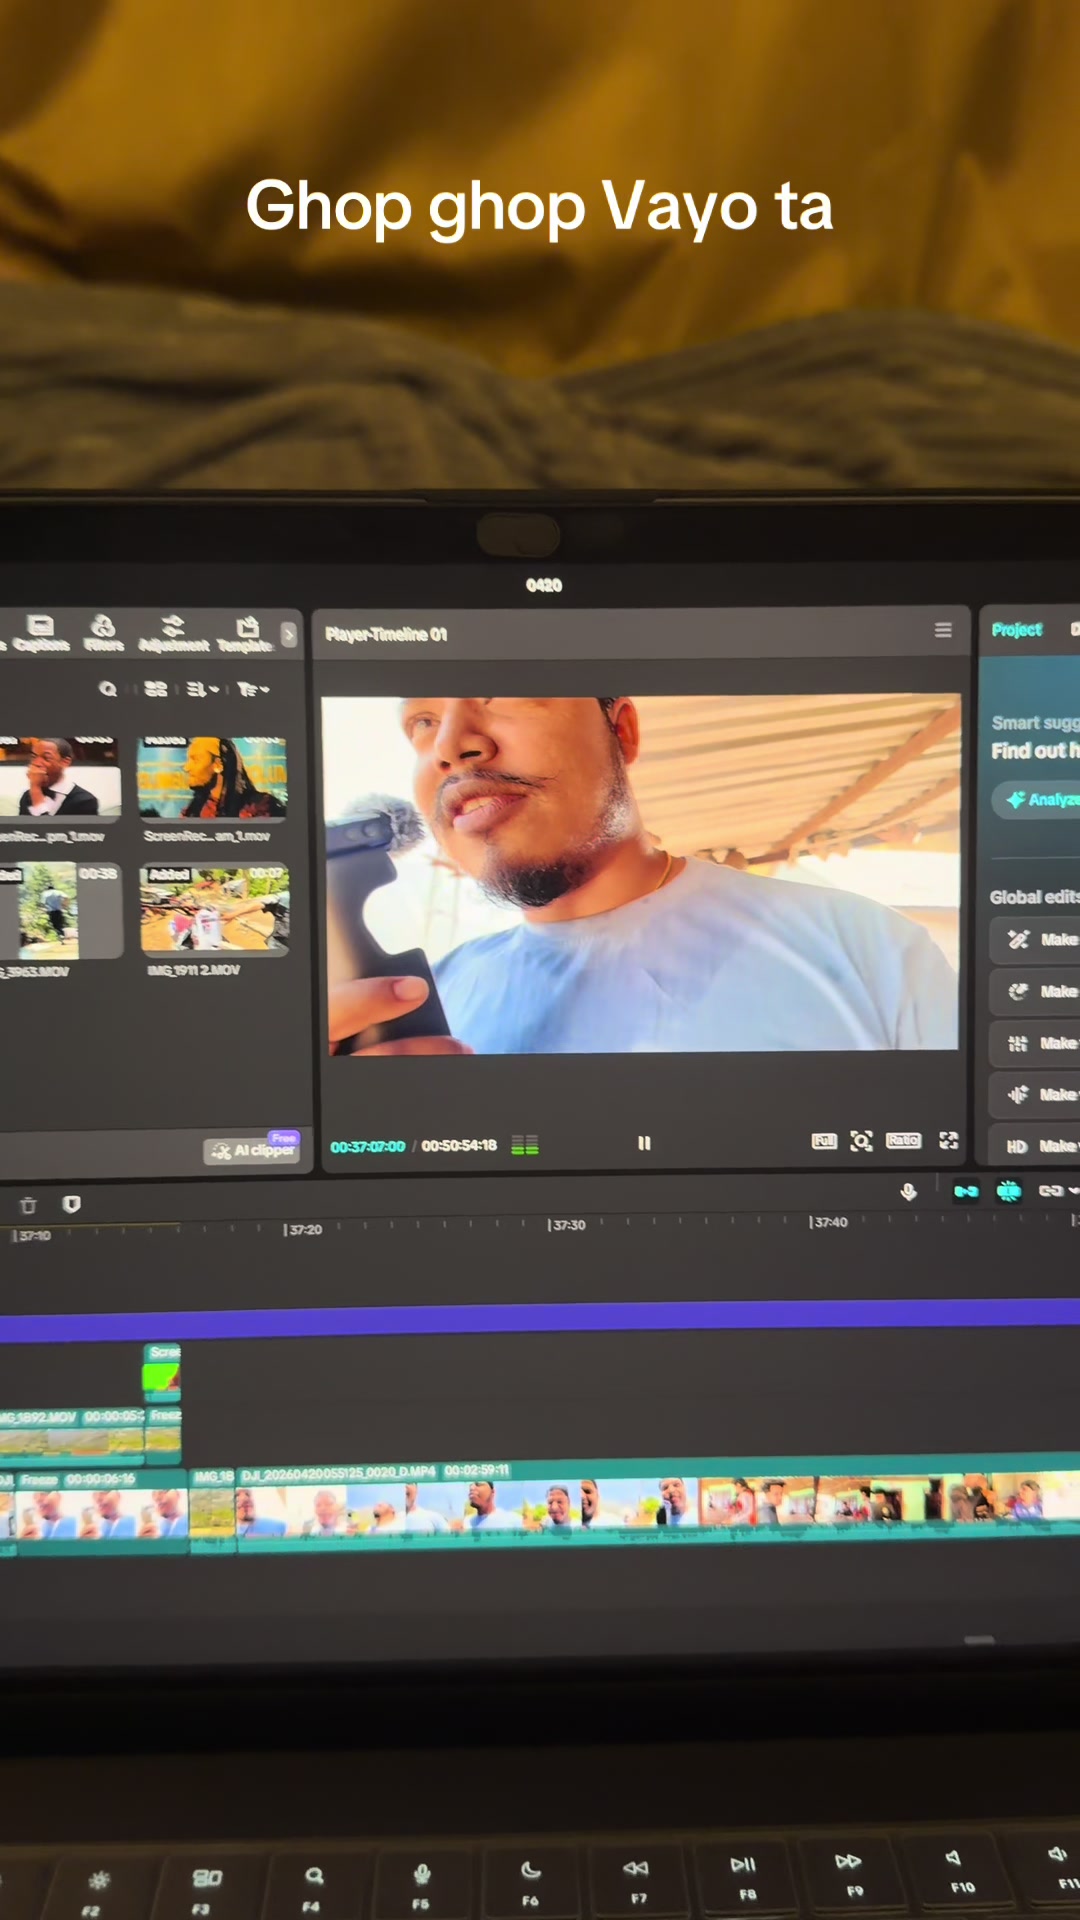
Task: Click the 37:30 ruler mark
Action: [567, 1225]
